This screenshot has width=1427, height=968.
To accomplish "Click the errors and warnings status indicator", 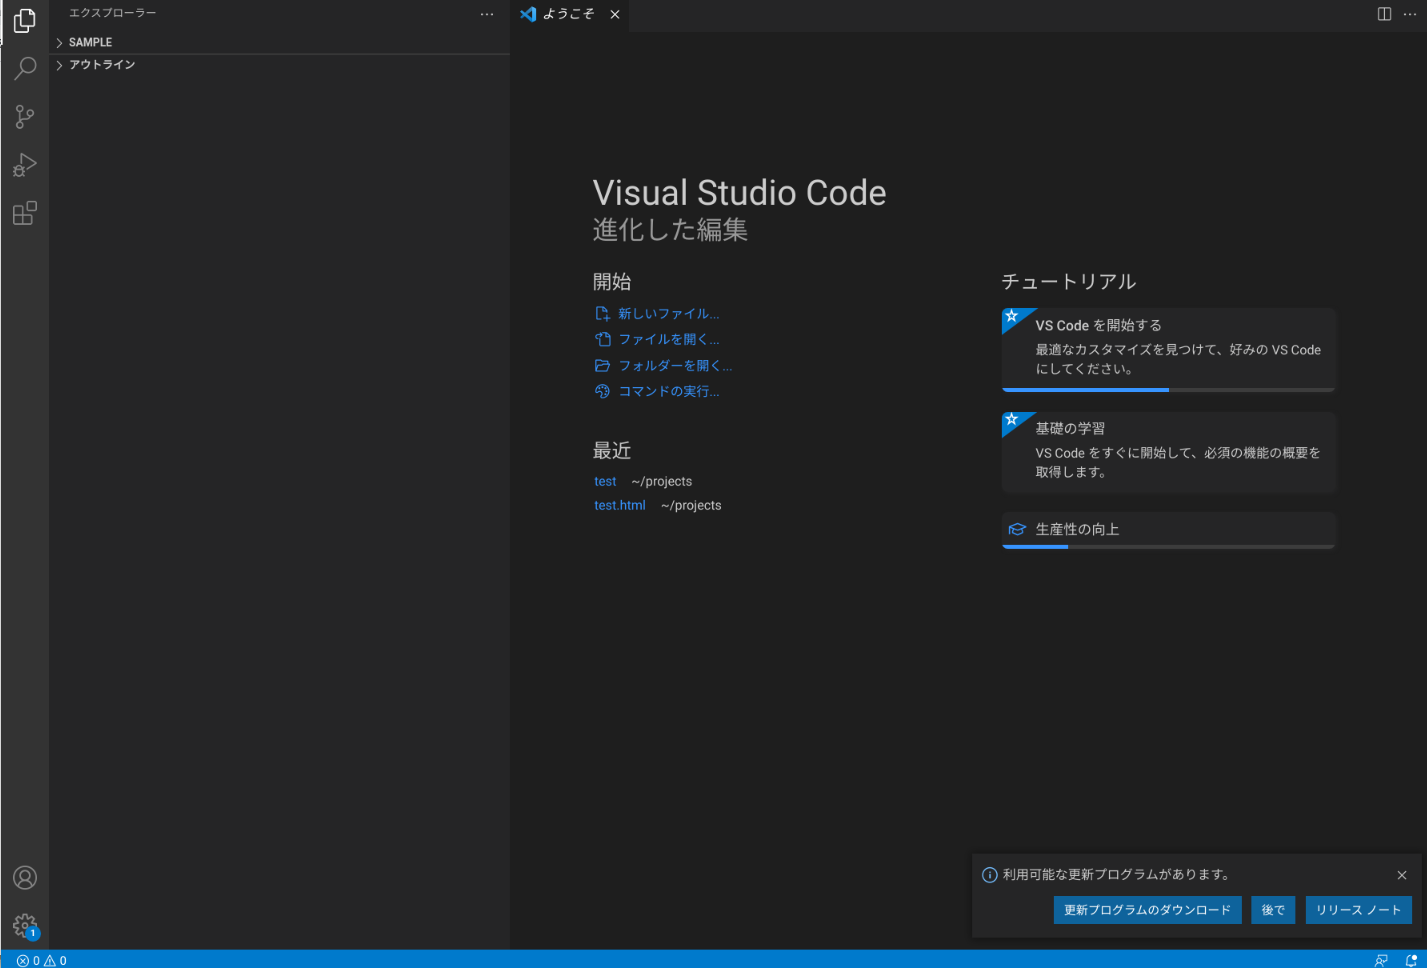I will [x=42, y=960].
